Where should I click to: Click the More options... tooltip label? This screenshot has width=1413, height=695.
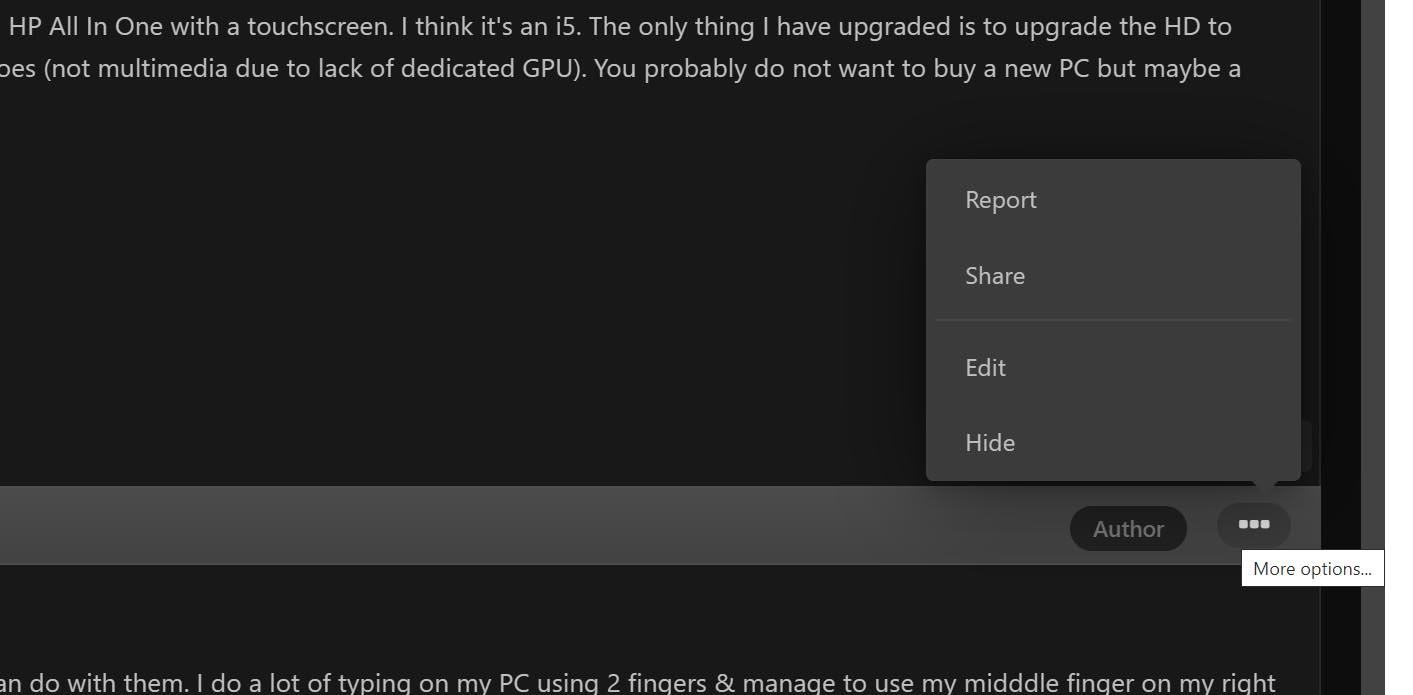[x=1312, y=568]
